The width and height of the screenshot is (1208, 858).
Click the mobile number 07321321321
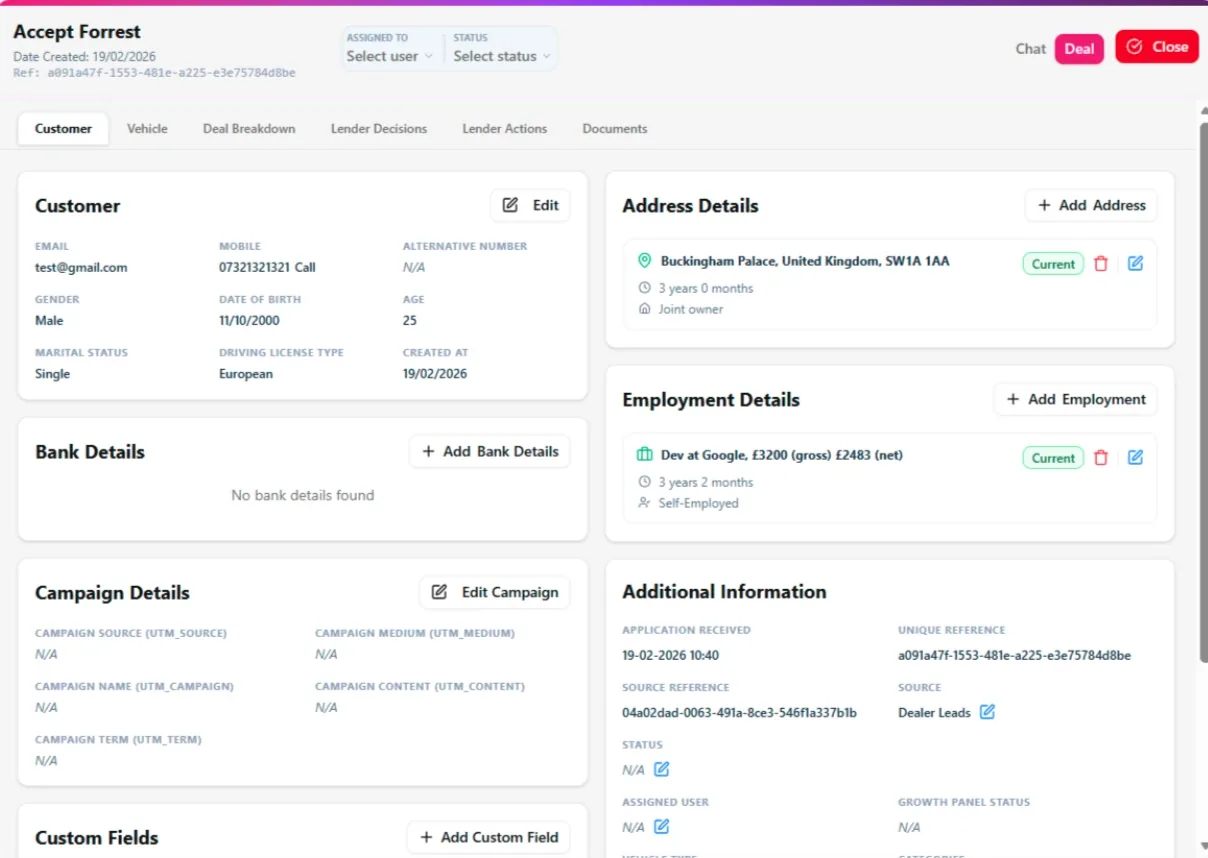click(x=254, y=267)
